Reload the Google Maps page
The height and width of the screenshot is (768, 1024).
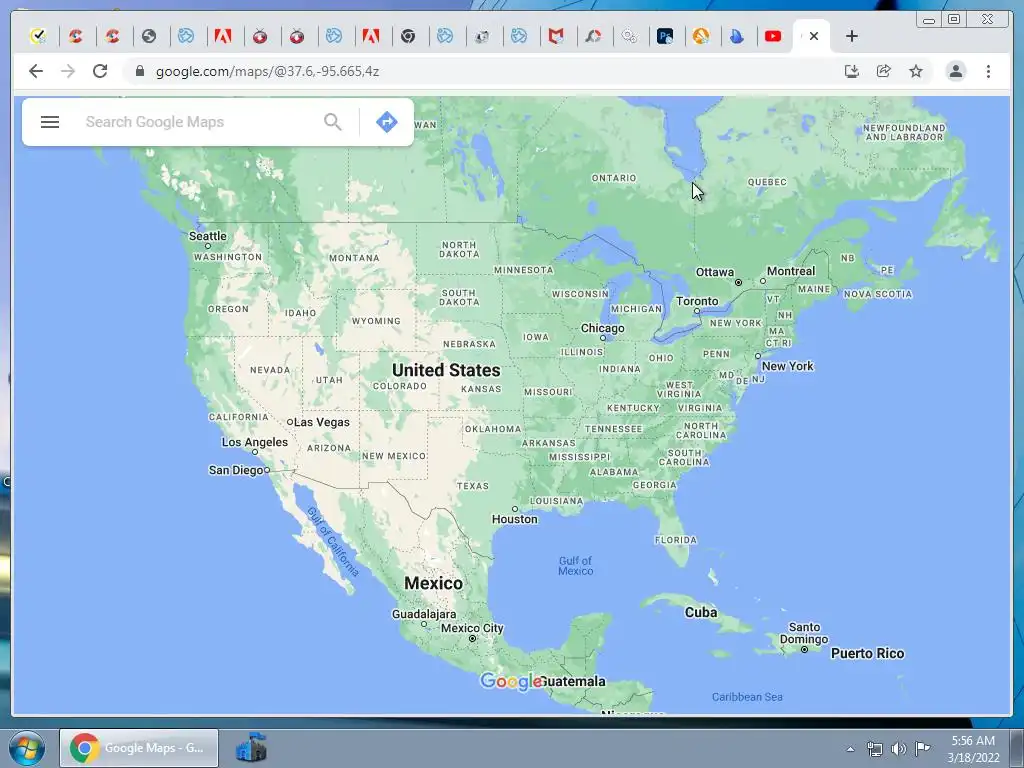pyautogui.click(x=100, y=71)
